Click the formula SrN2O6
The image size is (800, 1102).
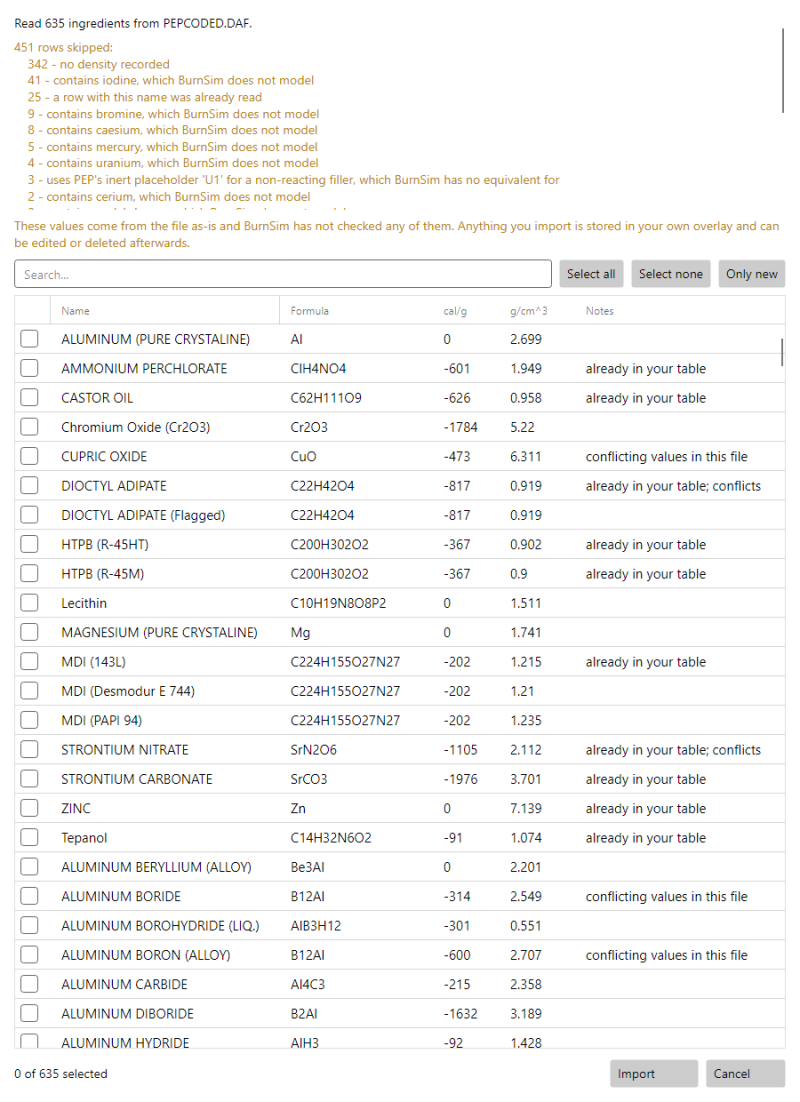point(314,750)
